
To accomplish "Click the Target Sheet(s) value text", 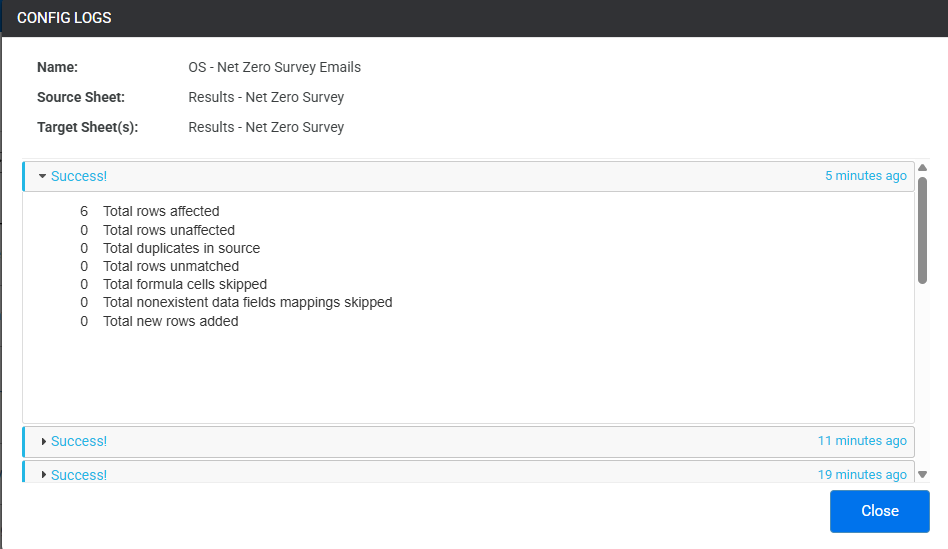I will [x=266, y=128].
